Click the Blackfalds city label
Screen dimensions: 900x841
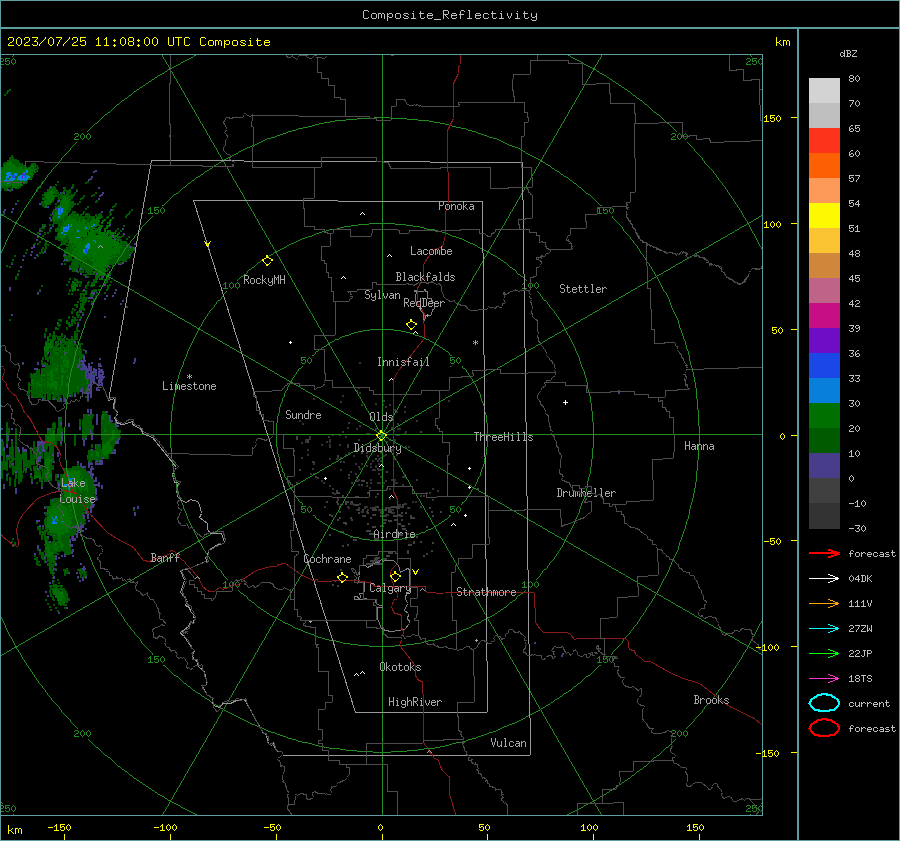[x=425, y=277]
